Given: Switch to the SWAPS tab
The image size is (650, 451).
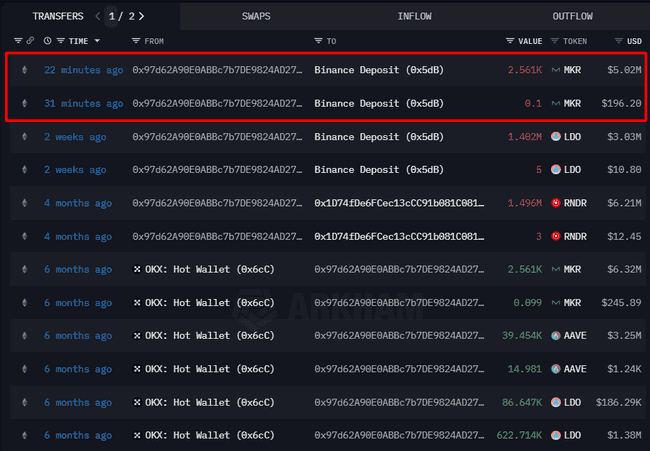Looking at the screenshot, I should tap(257, 16).
